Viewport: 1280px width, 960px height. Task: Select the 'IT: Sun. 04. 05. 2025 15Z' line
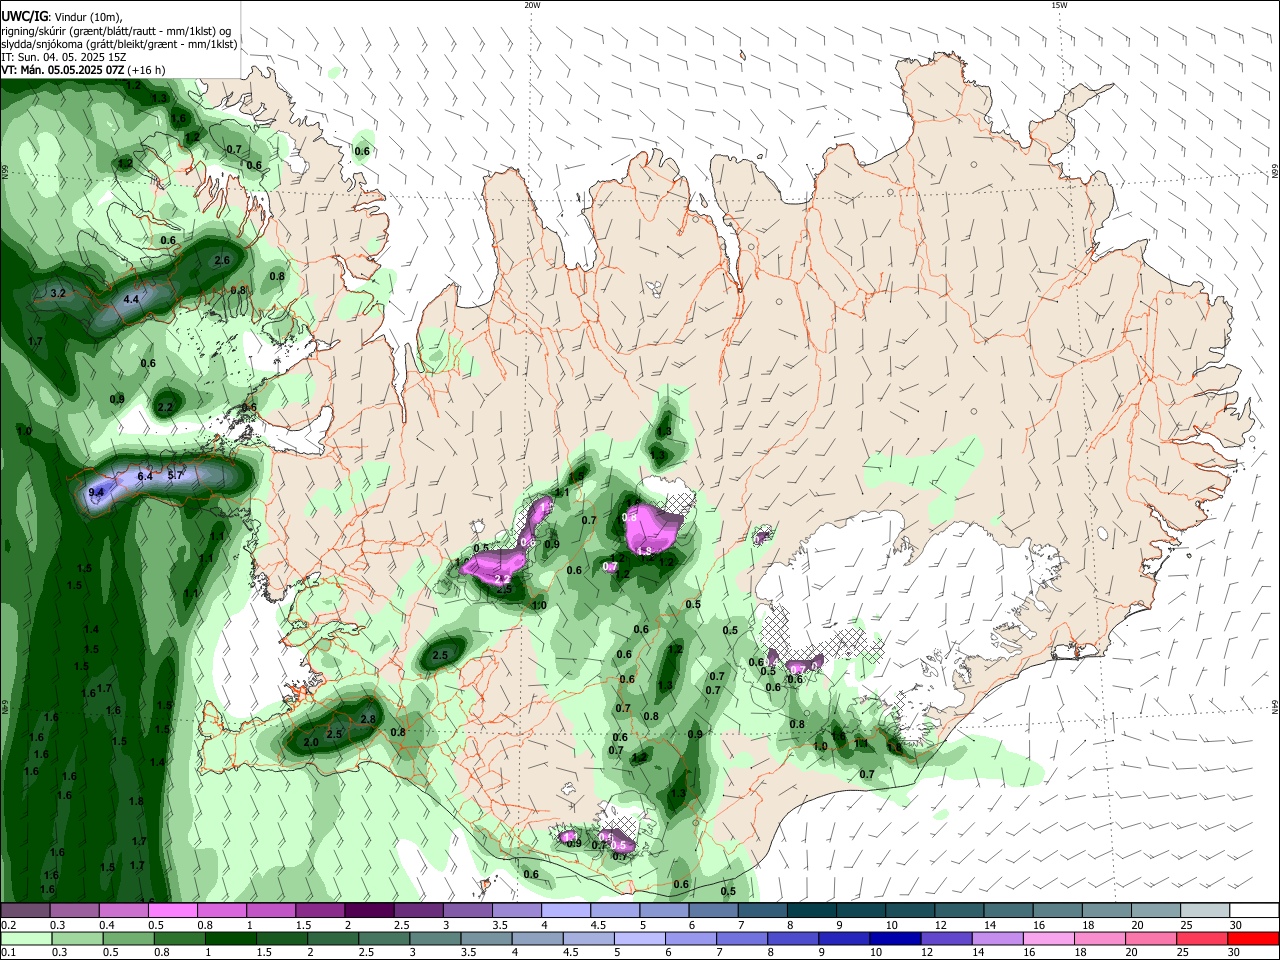pyautogui.click(x=63, y=57)
